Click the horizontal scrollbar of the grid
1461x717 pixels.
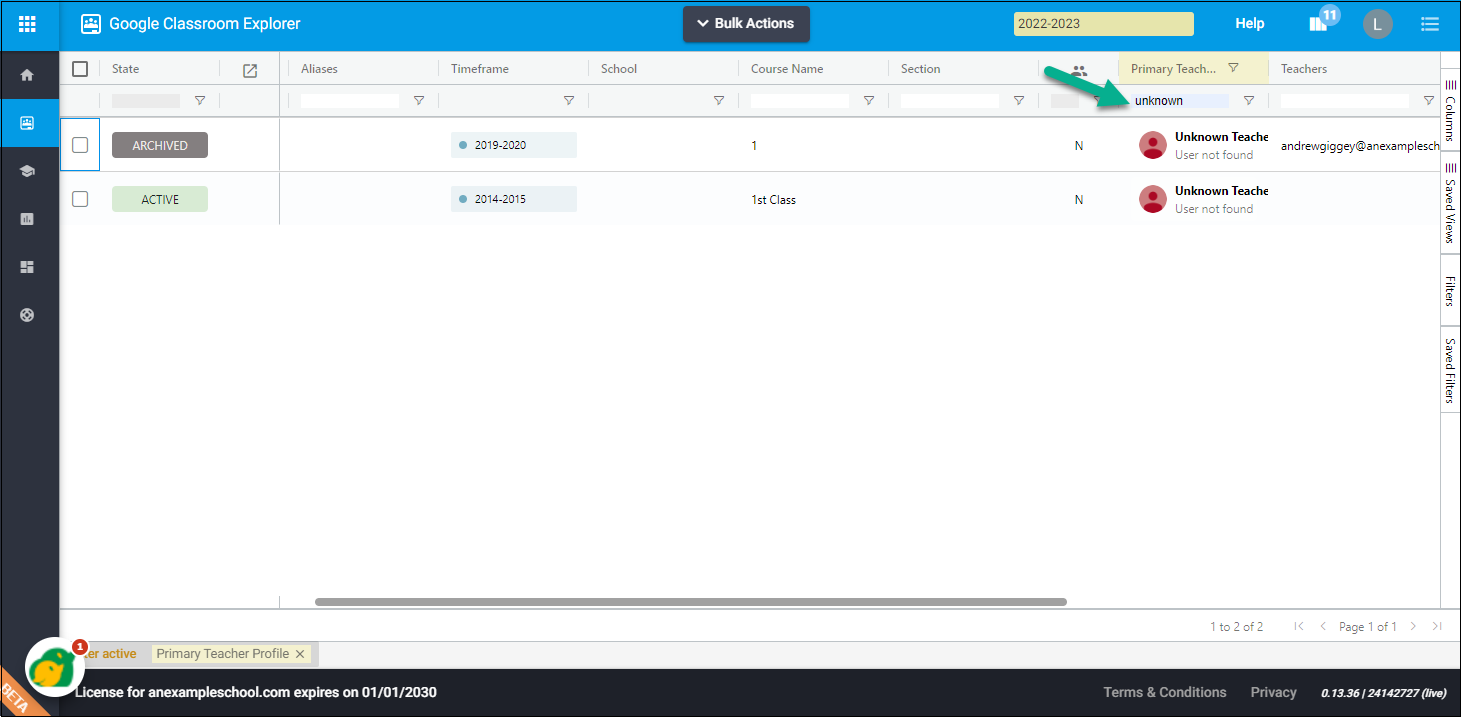pyautogui.click(x=691, y=602)
